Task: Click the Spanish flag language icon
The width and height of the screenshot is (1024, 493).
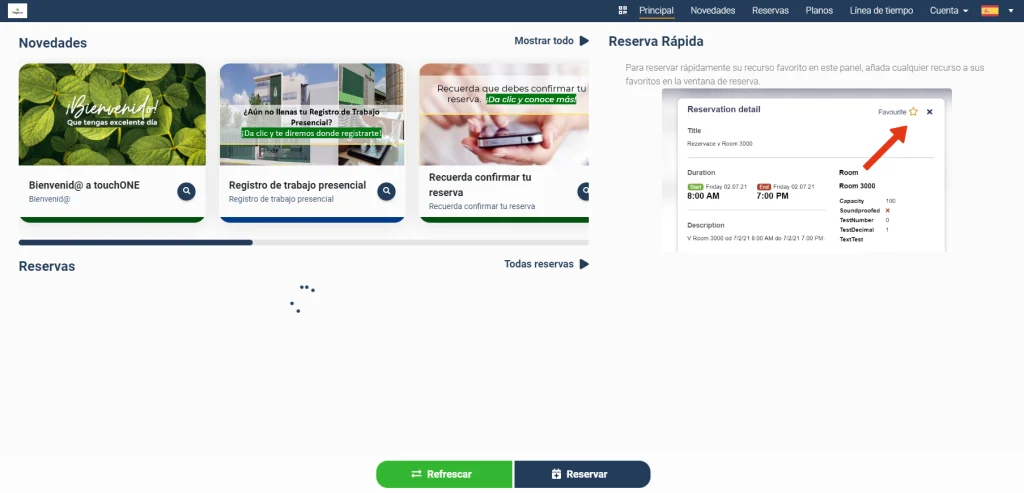Action: pyautogui.click(x=989, y=11)
